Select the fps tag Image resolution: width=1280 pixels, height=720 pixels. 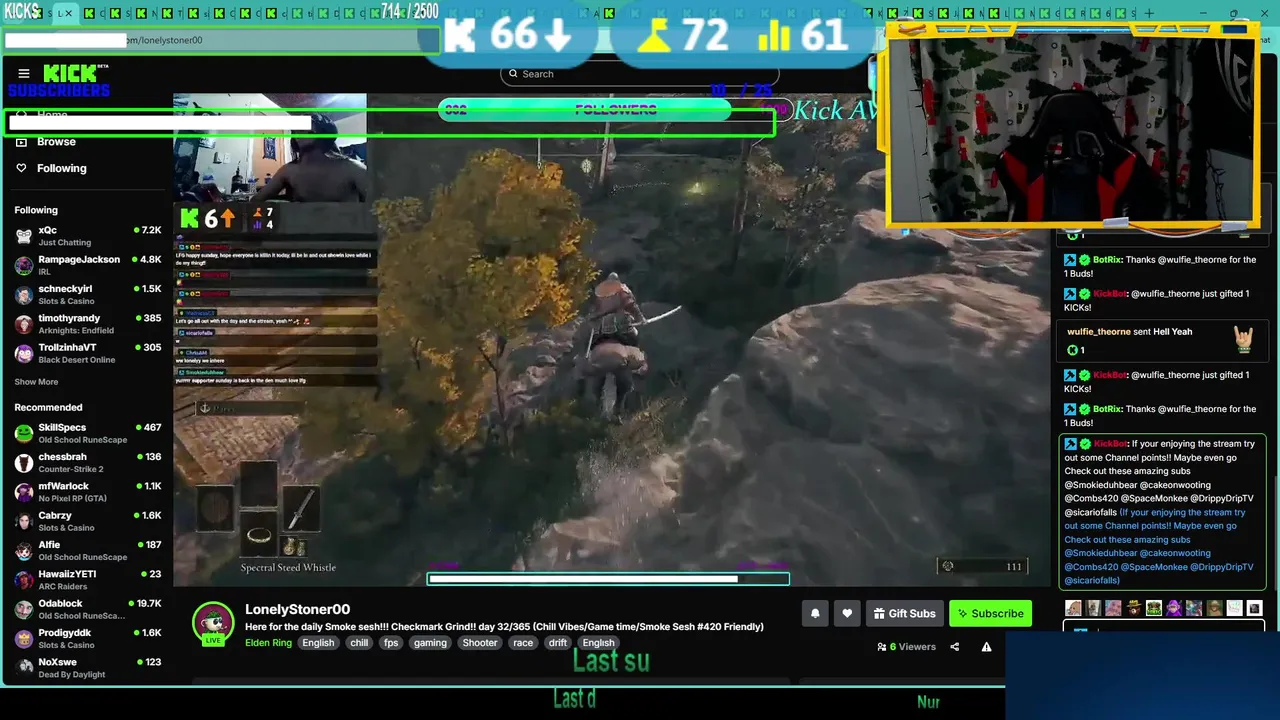(391, 643)
